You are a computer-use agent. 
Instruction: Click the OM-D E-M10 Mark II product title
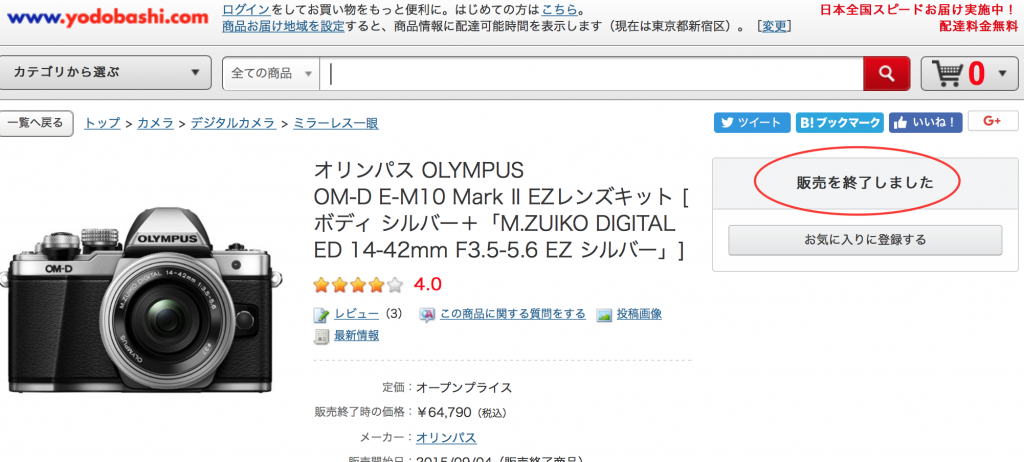click(x=502, y=210)
